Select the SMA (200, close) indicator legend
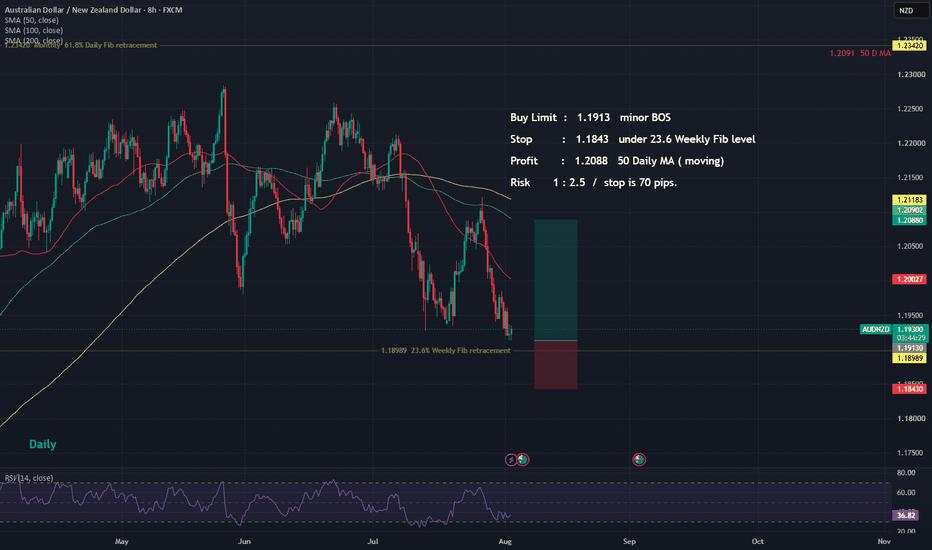The image size is (932, 550). (34, 40)
